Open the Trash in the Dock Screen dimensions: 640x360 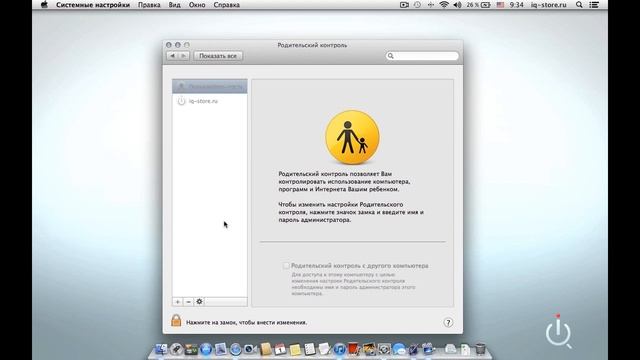(x=480, y=349)
